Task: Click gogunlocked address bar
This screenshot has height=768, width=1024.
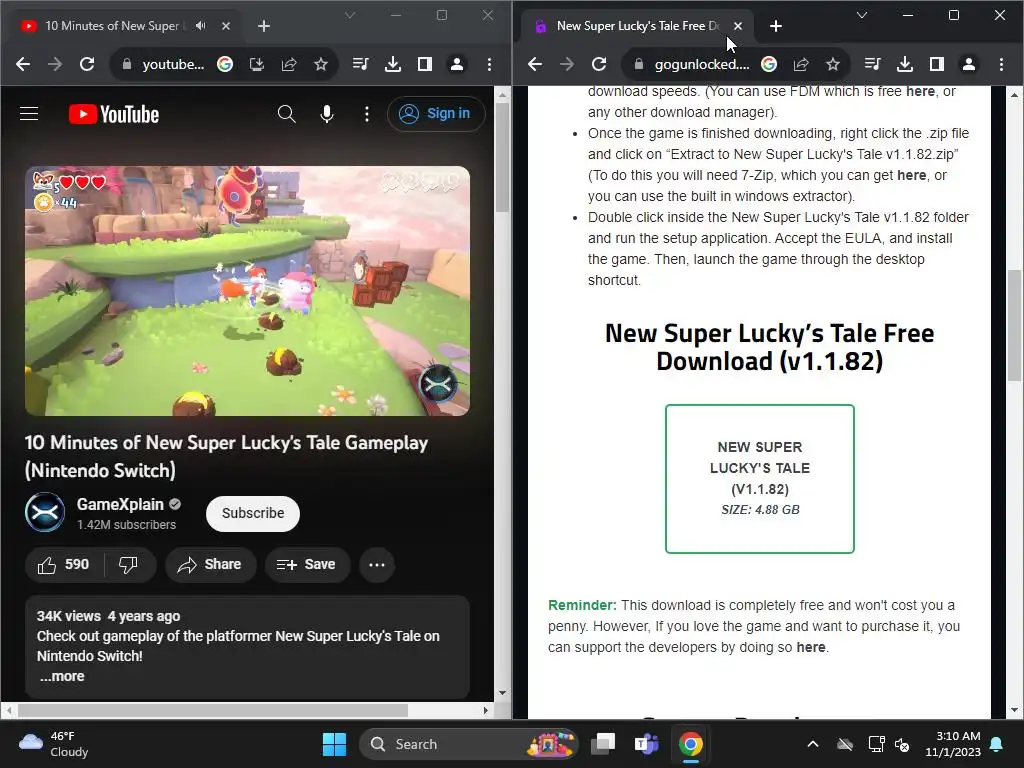Action: 702,64
